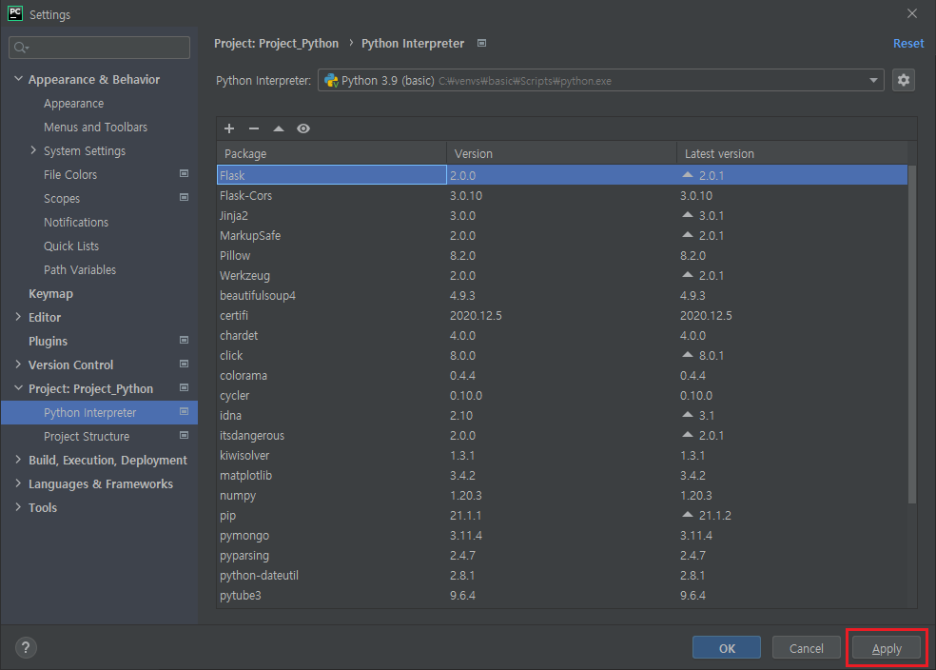Open Menus and Toolbars settings
The width and height of the screenshot is (936, 670).
click(96, 127)
